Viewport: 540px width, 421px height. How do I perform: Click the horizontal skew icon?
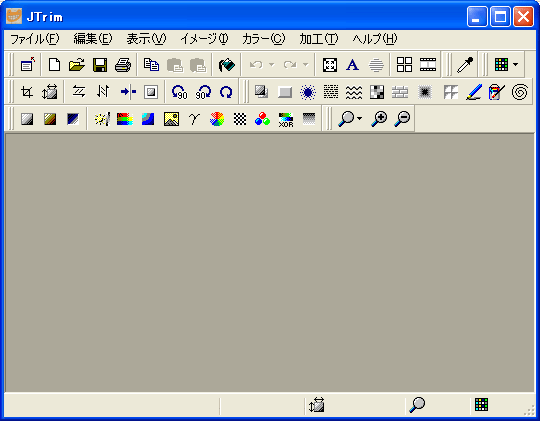[79, 92]
